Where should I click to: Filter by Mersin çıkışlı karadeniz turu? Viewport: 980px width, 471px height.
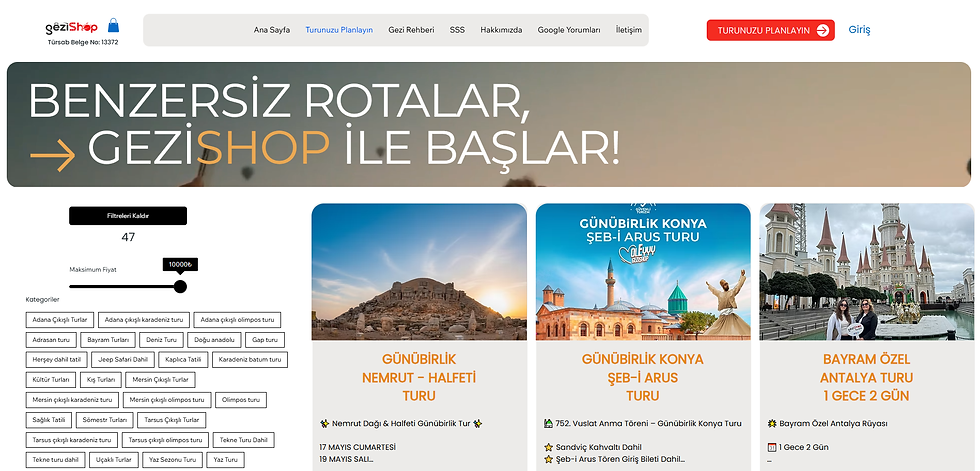point(72,400)
